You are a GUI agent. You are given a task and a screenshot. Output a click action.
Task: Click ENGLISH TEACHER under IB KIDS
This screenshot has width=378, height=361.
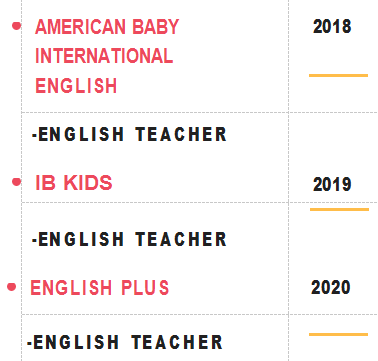click(129, 239)
